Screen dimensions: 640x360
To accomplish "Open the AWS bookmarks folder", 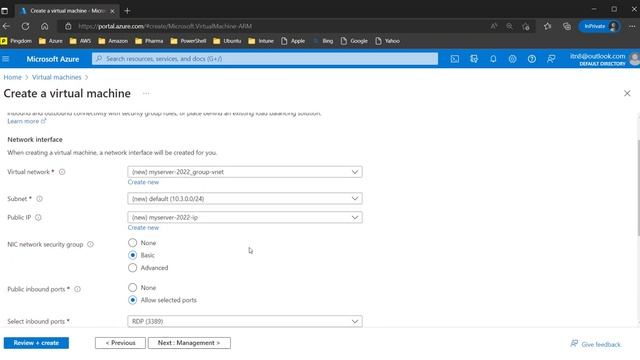I will [x=80, y=41].
